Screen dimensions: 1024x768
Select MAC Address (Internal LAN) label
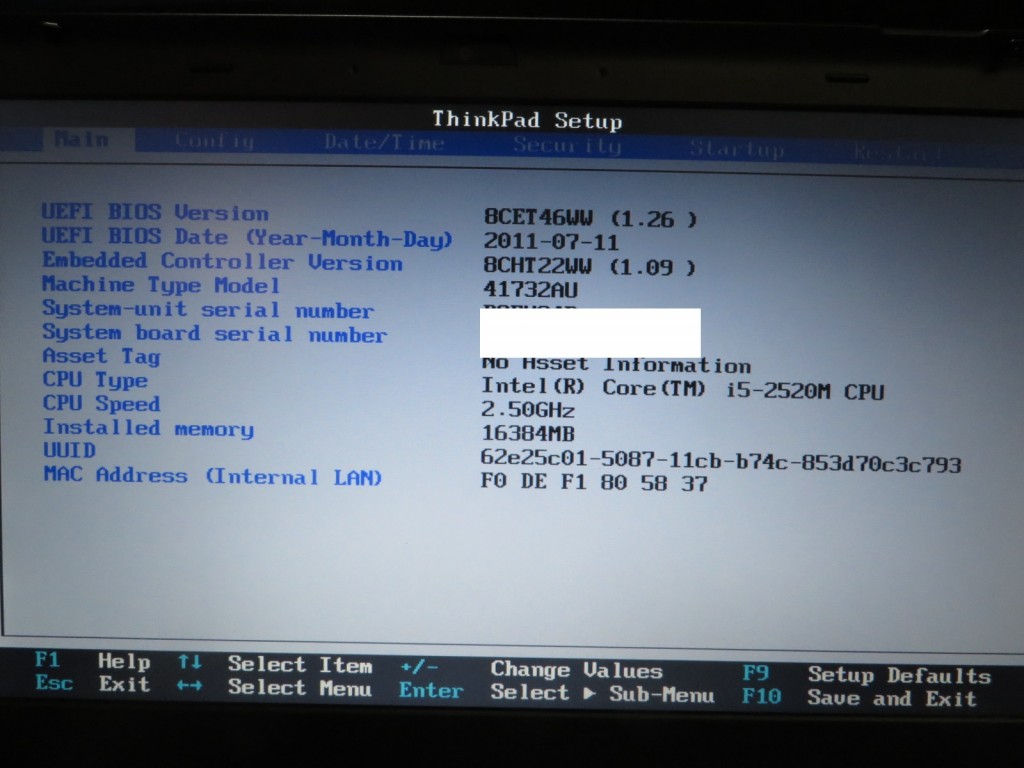pos(213,475)
